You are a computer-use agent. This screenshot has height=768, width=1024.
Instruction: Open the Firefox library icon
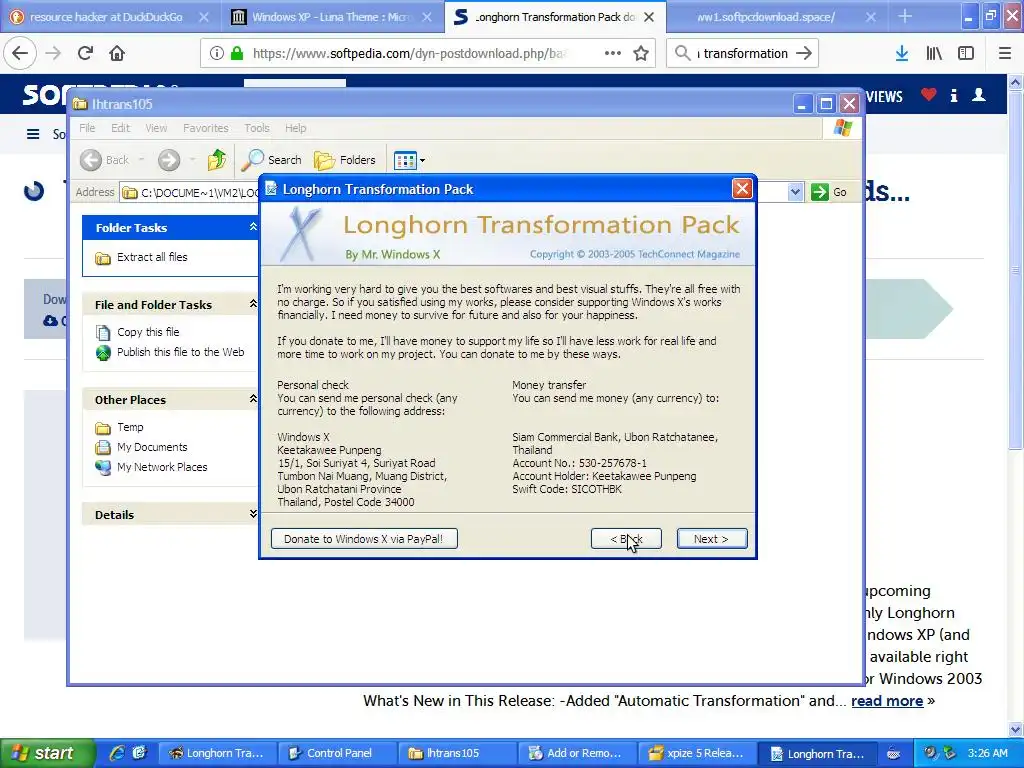pyautogui.click(x=934, y=53)
